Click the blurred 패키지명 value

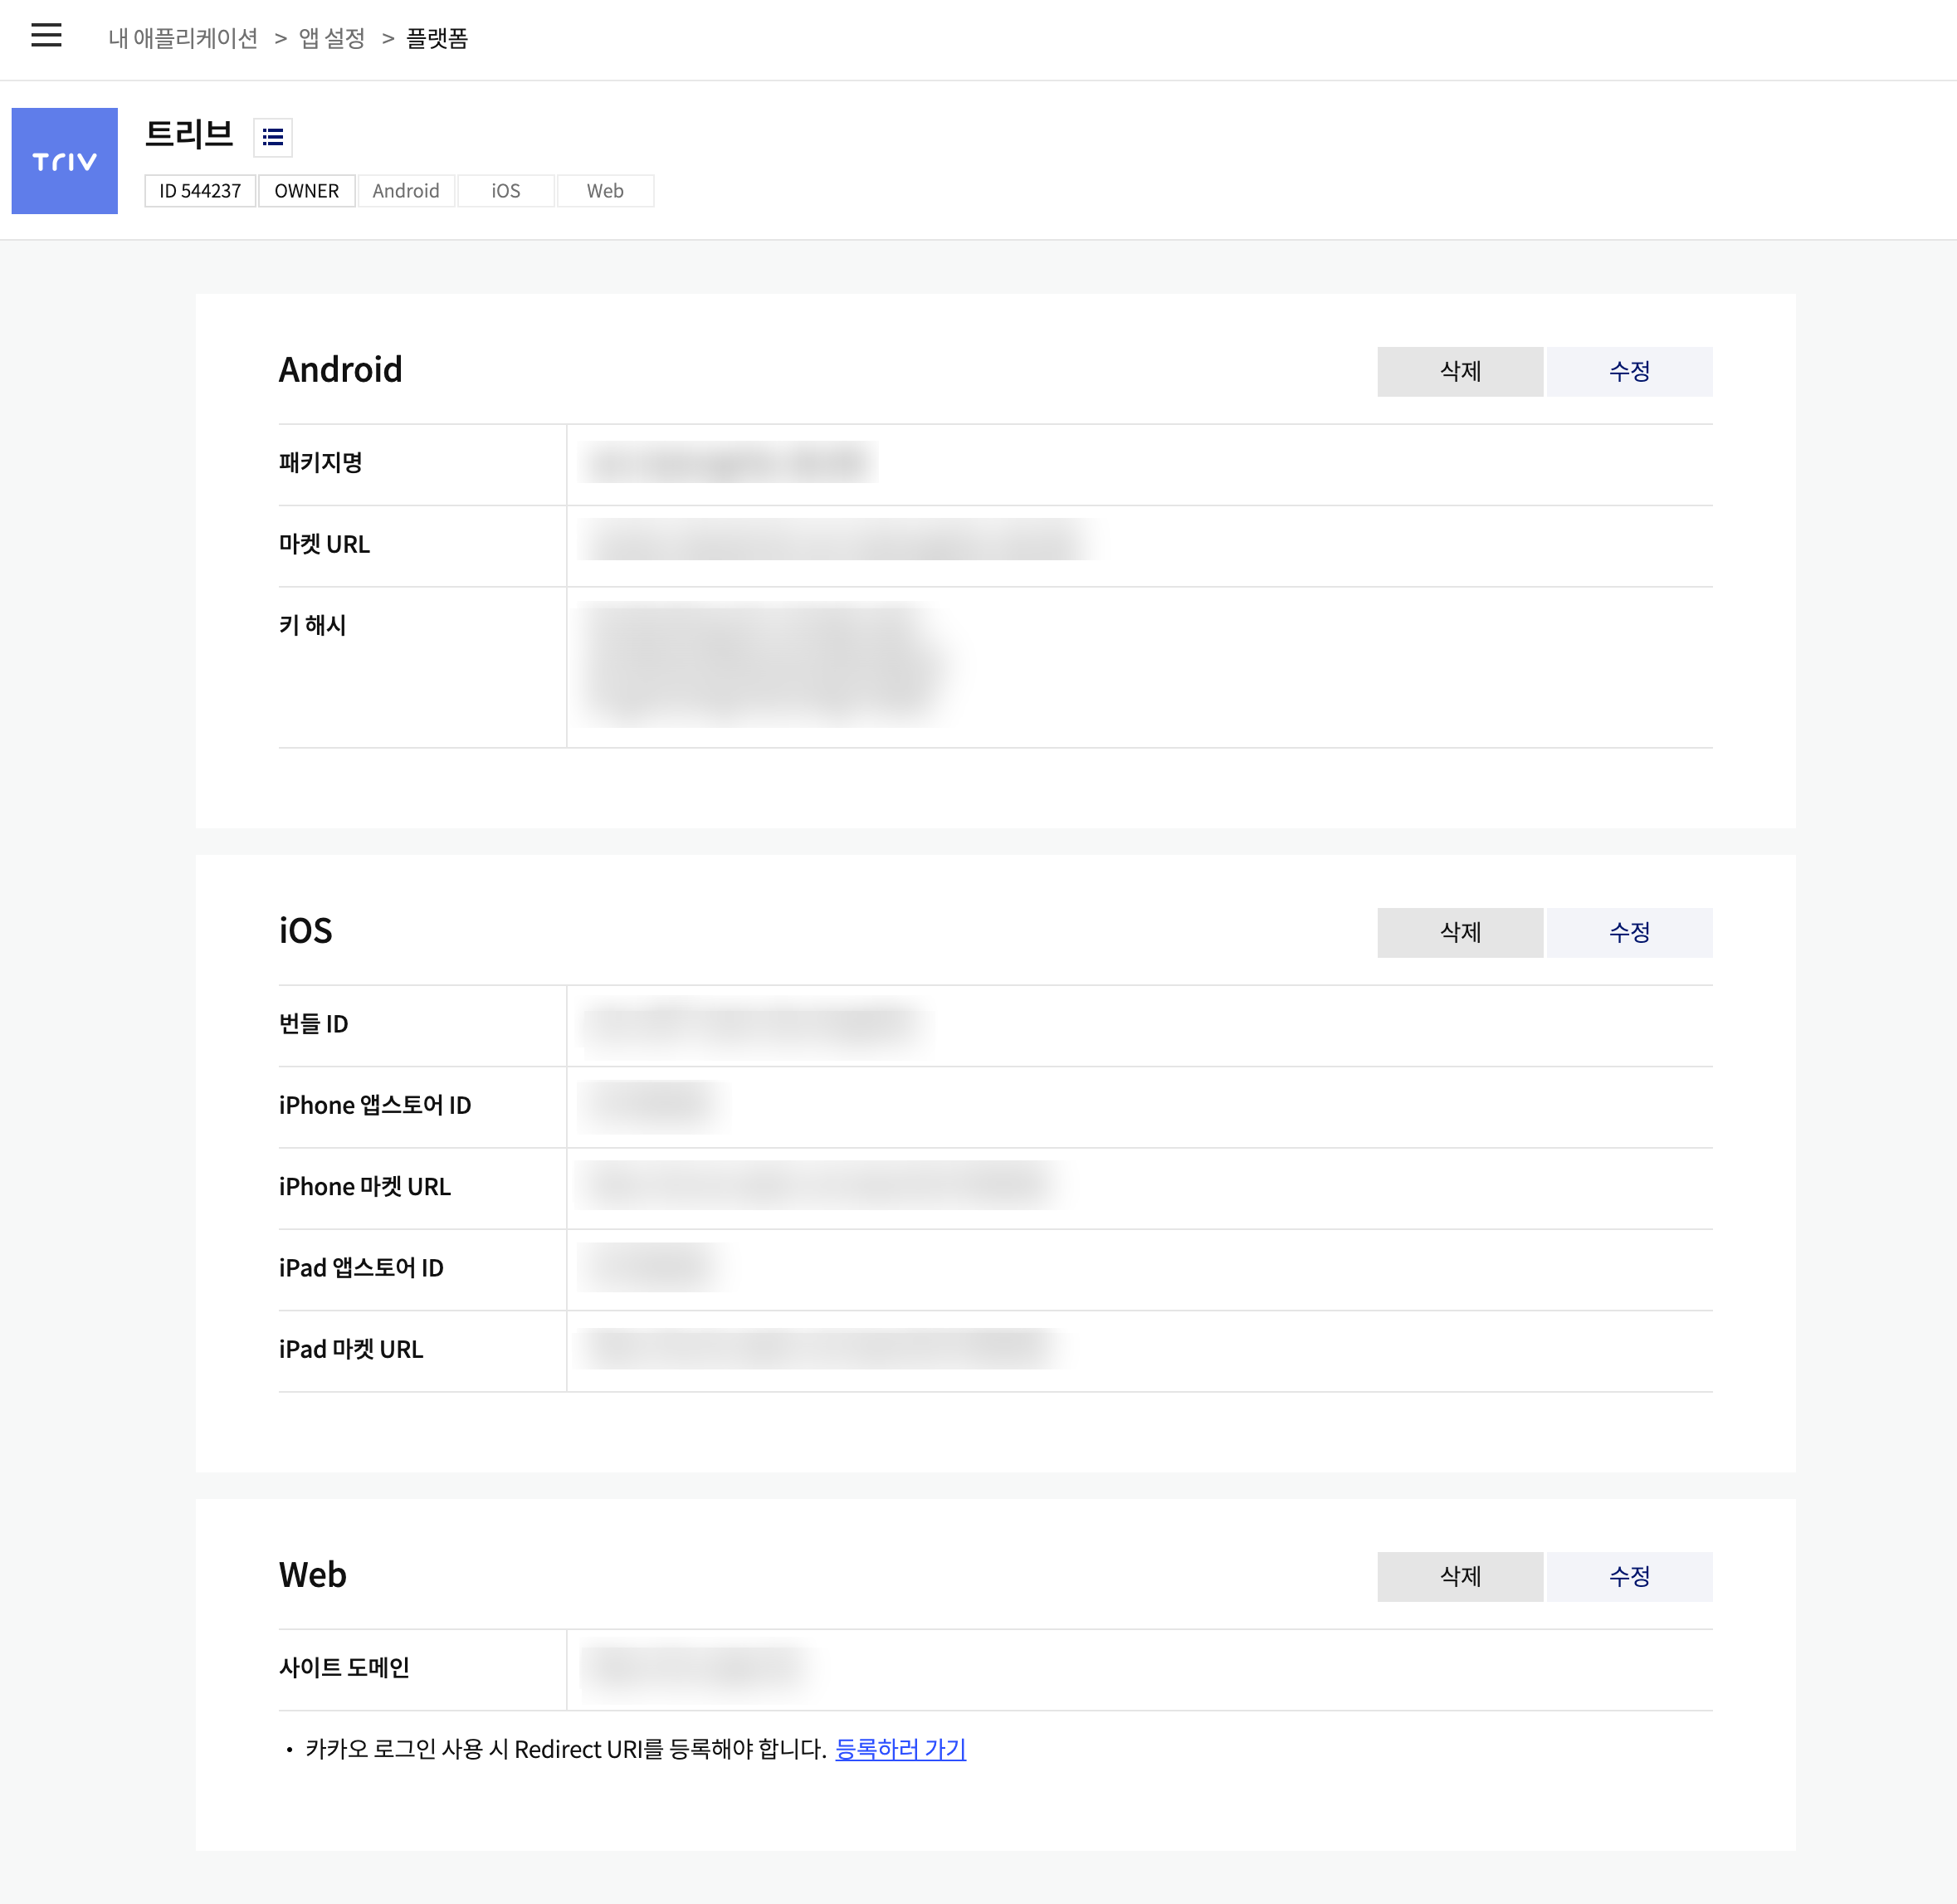(727, 463)
